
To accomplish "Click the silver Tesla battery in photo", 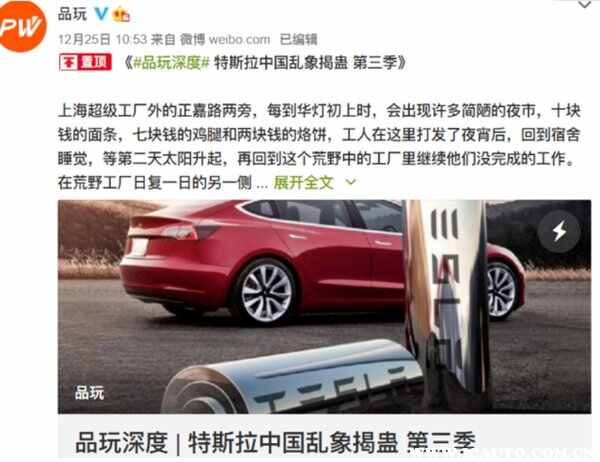I will 293,379.
